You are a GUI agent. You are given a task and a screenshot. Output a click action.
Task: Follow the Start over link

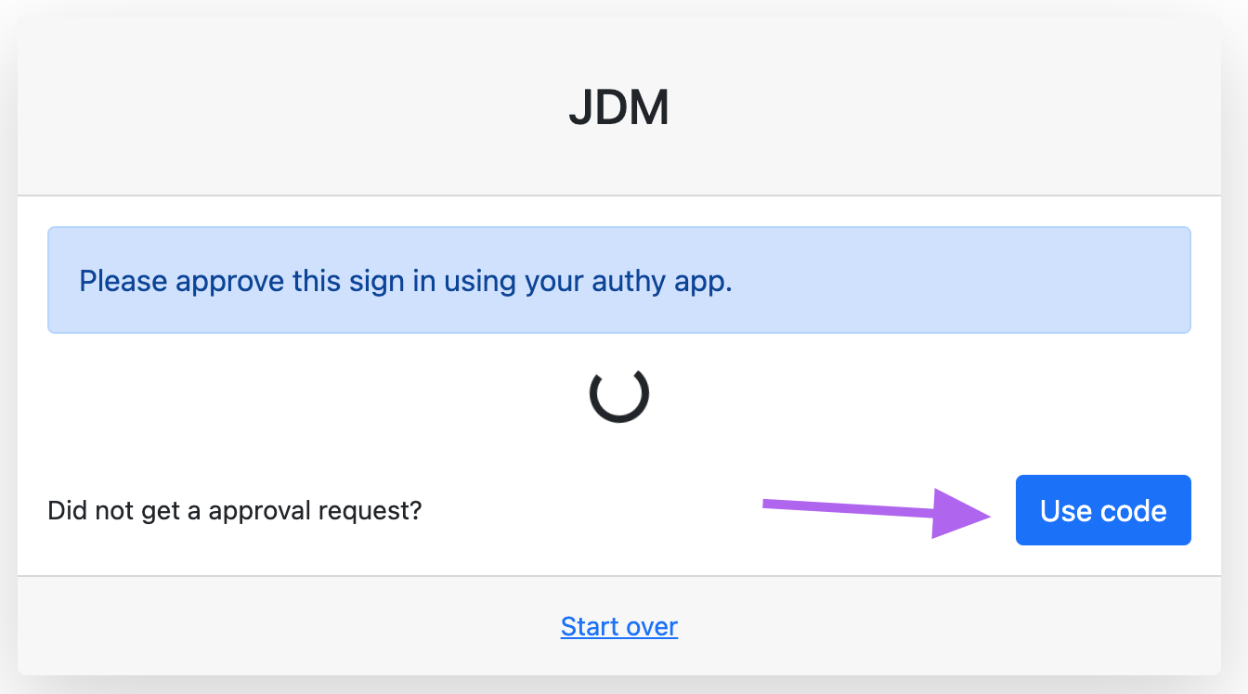click(x=619, y=627)
